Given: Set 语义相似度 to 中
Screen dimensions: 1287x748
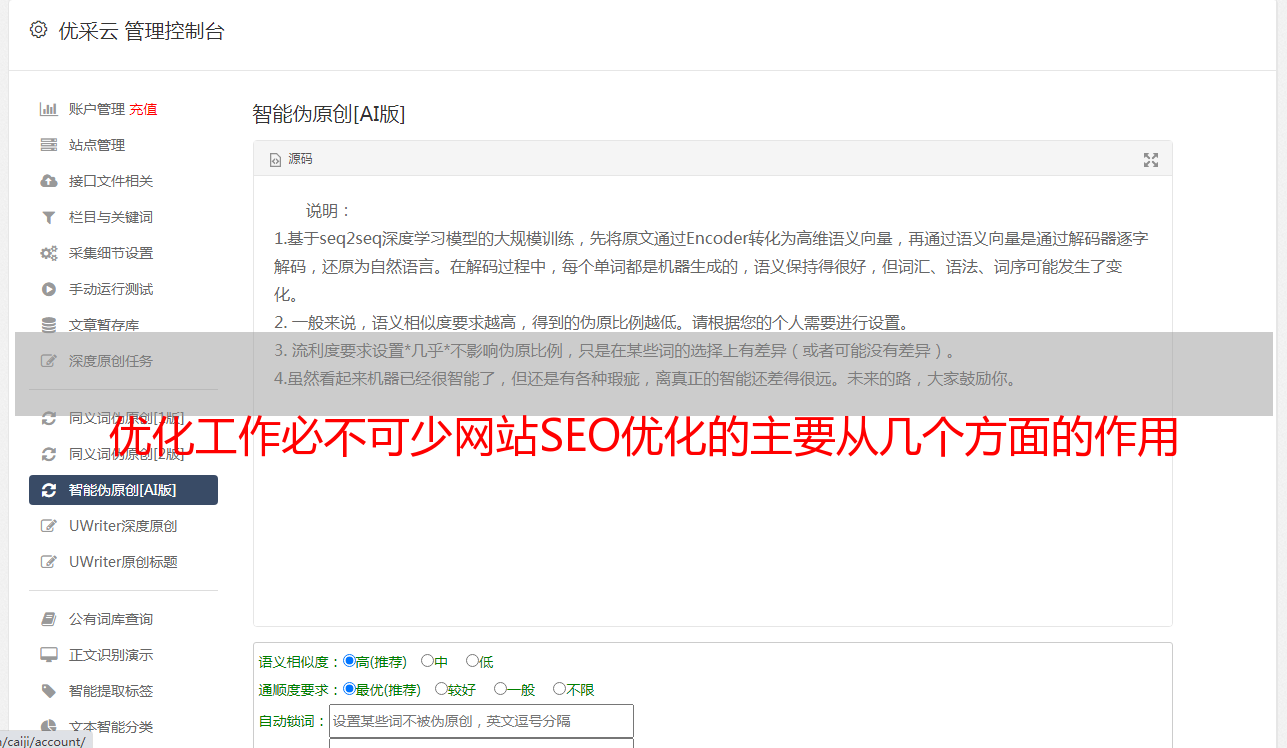Looking at the screenshot, I should (427, 661).
